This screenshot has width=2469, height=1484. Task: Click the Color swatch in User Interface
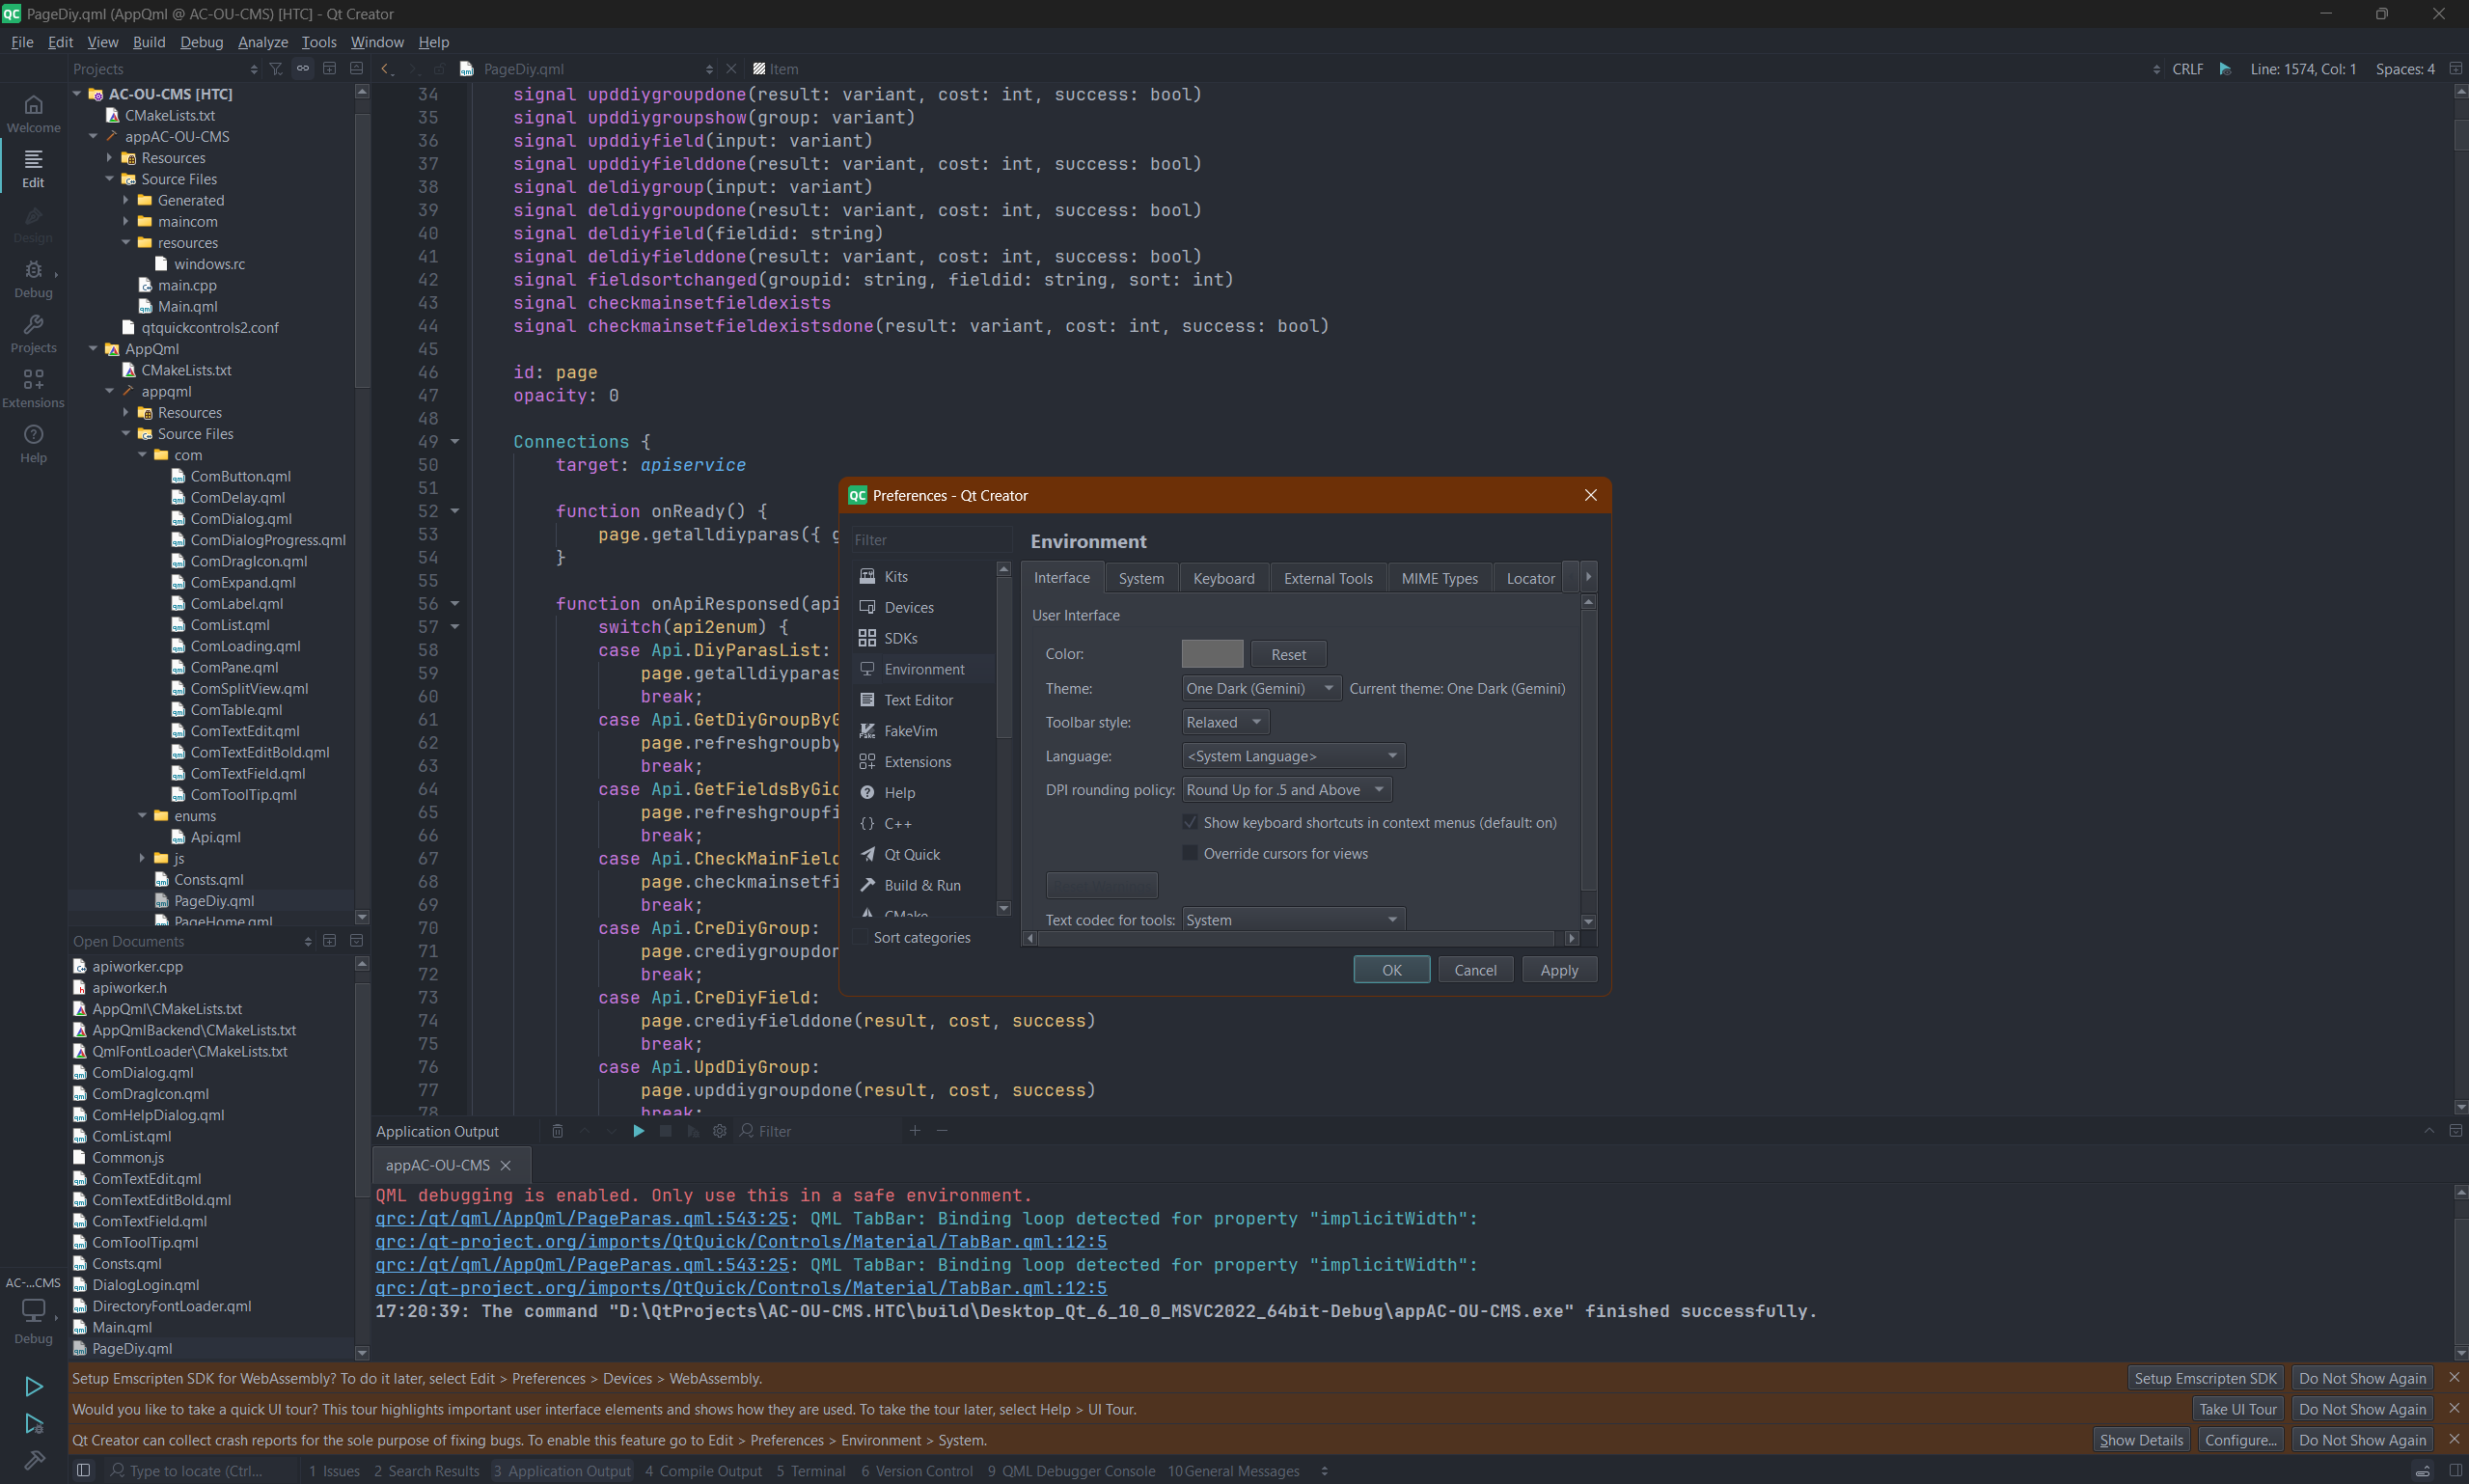click(x=1212, y=654)
